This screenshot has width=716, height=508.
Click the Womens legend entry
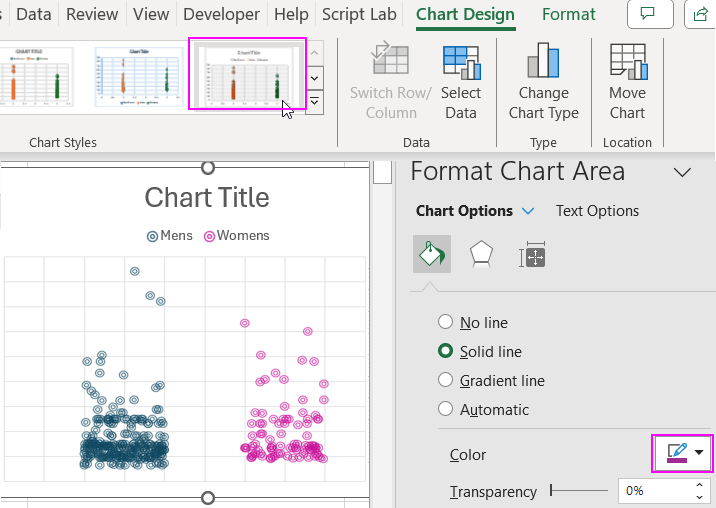237,236
